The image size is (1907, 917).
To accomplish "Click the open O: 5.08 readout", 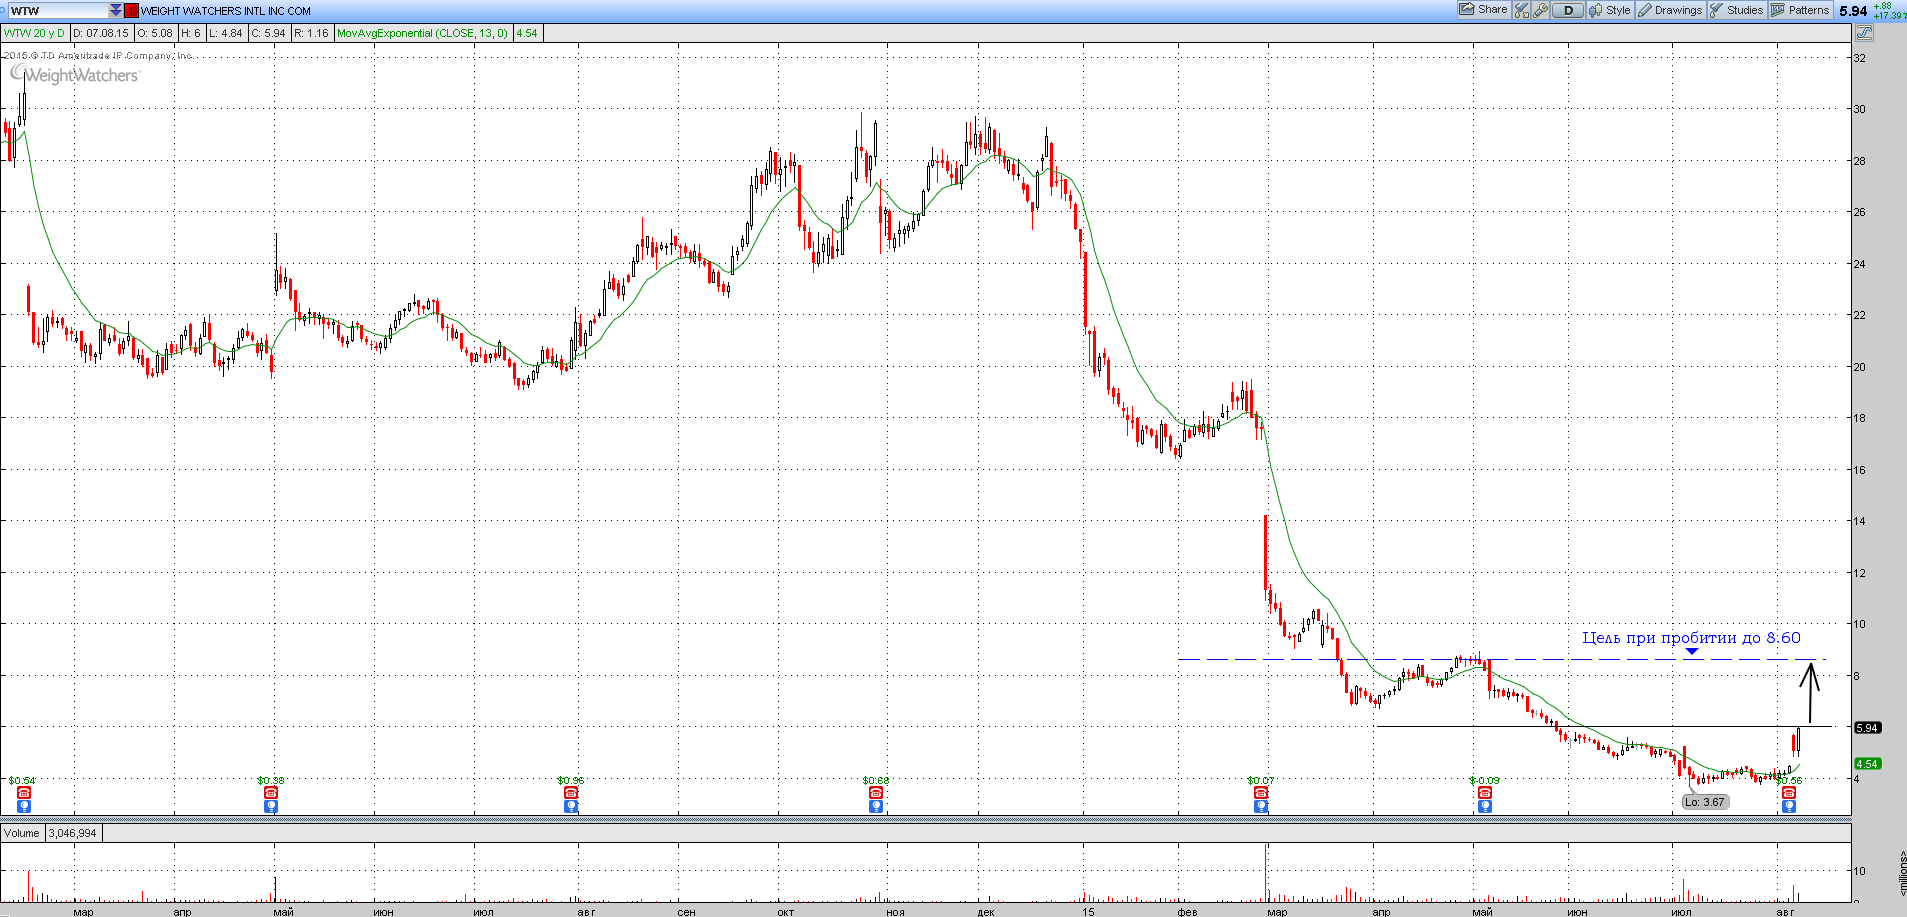I will (155, 33).
